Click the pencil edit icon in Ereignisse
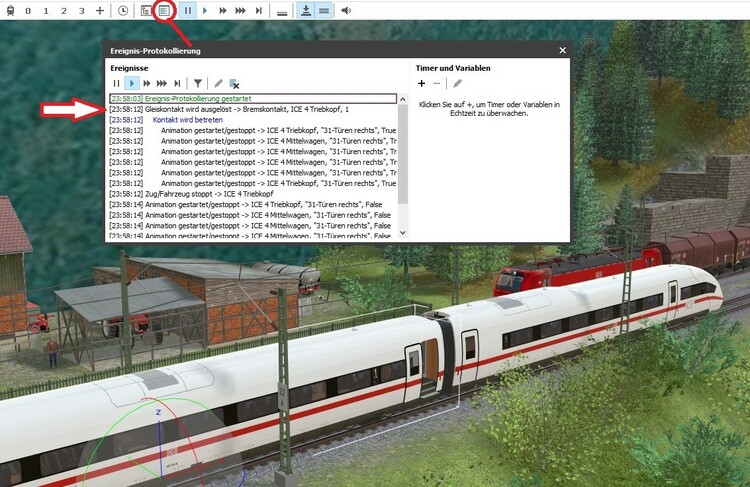This screenshot has width=750, height=487. pyautogui.click(x=218, y=83)
